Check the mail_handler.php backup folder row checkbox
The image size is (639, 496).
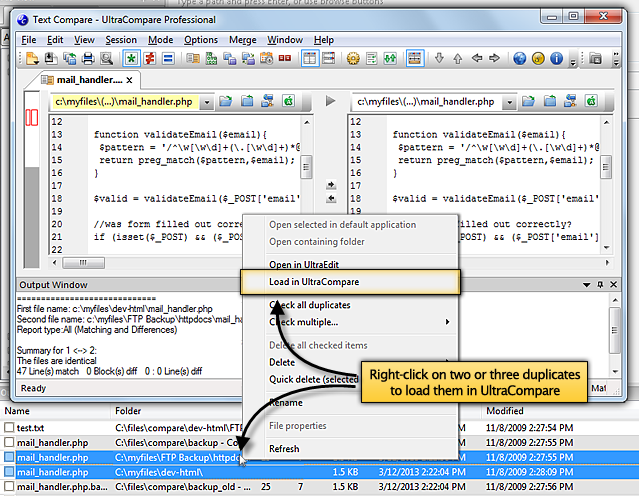(x=9, y=442)
